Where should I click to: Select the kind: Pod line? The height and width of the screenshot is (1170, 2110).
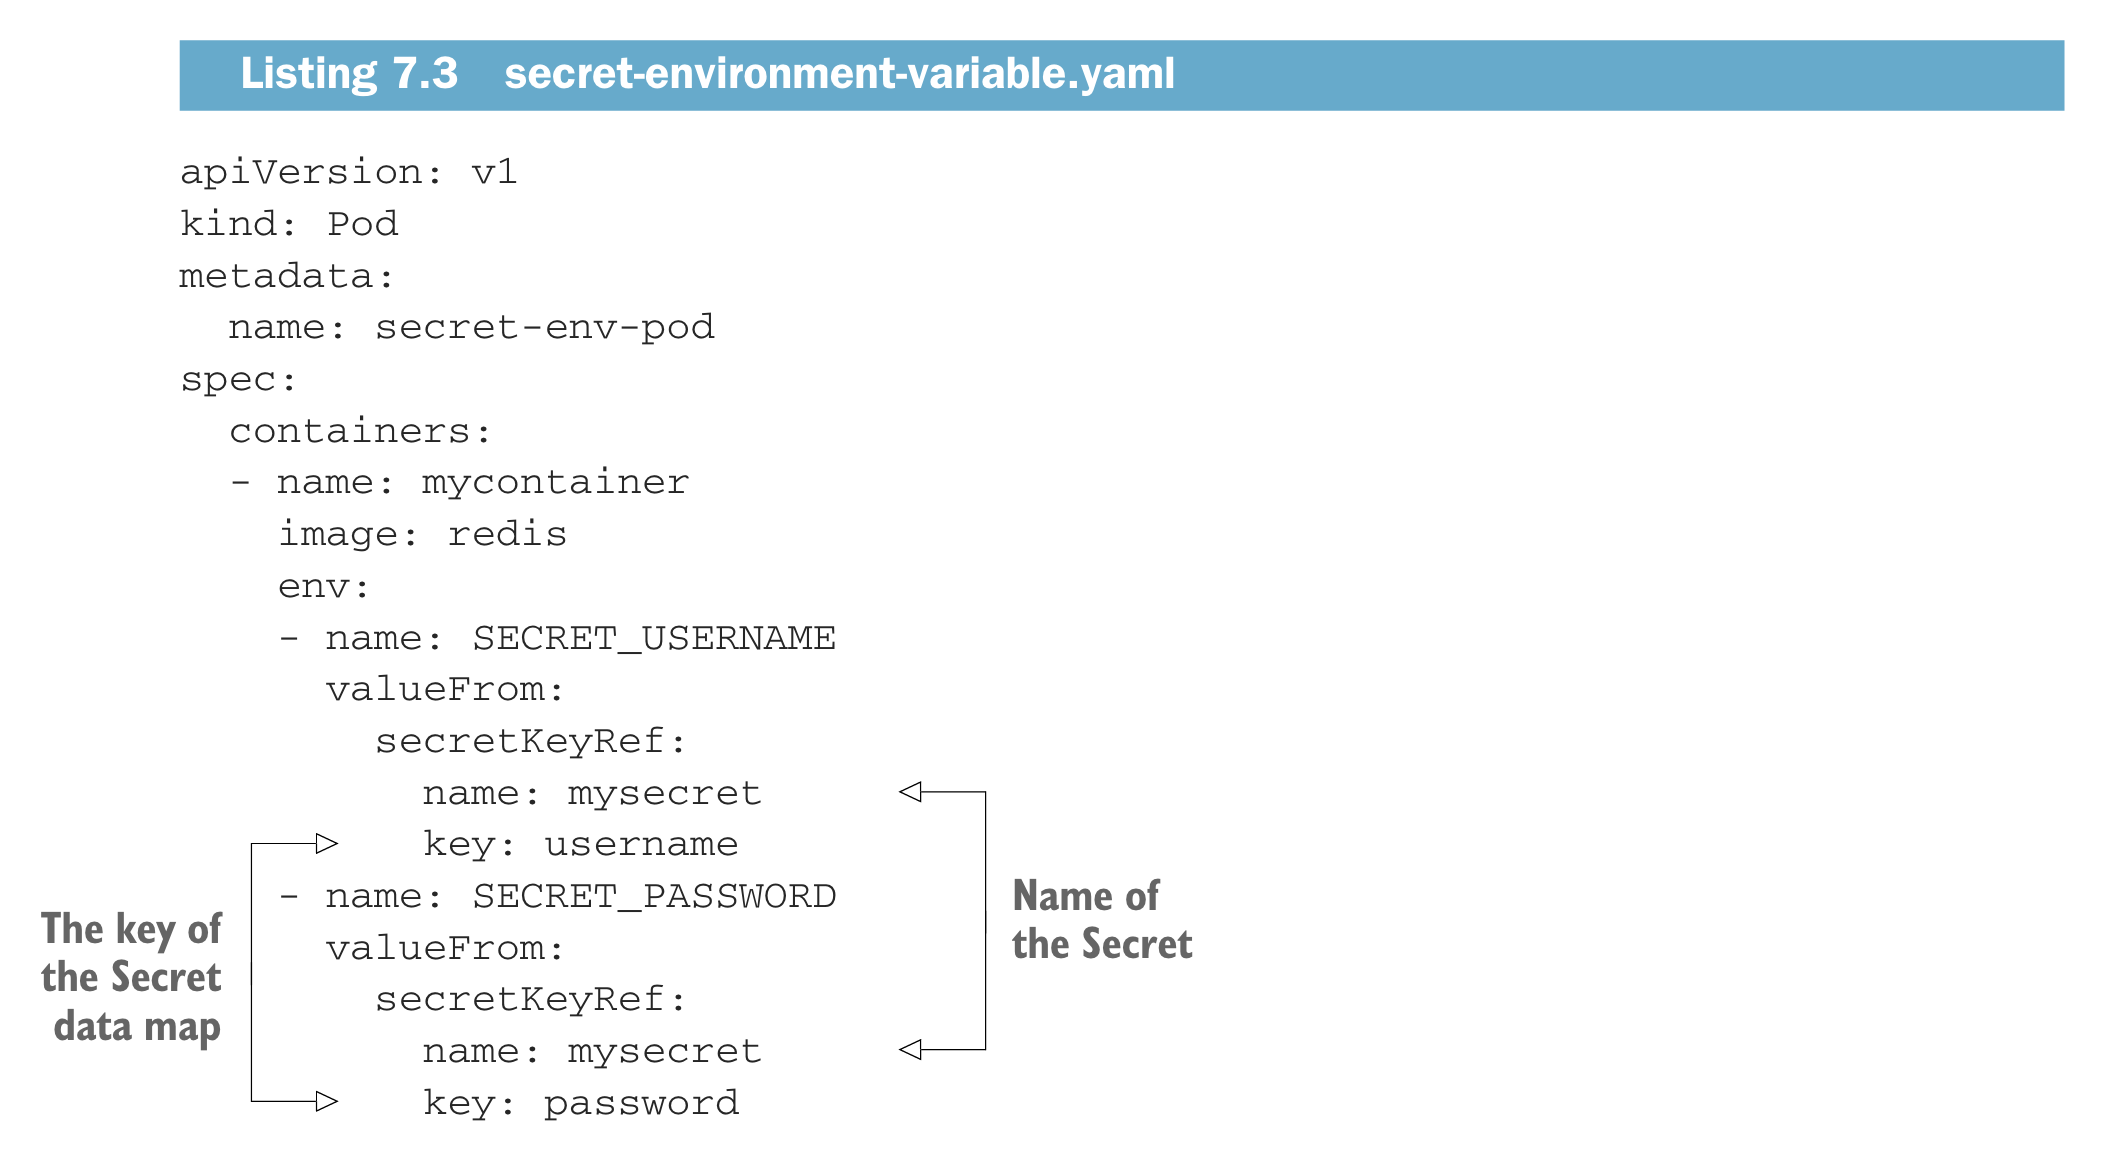[289, 224]
